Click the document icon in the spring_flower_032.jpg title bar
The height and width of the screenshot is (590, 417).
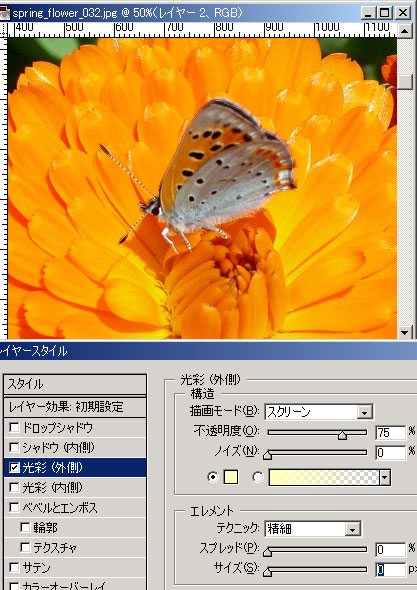tap(5, 13)
